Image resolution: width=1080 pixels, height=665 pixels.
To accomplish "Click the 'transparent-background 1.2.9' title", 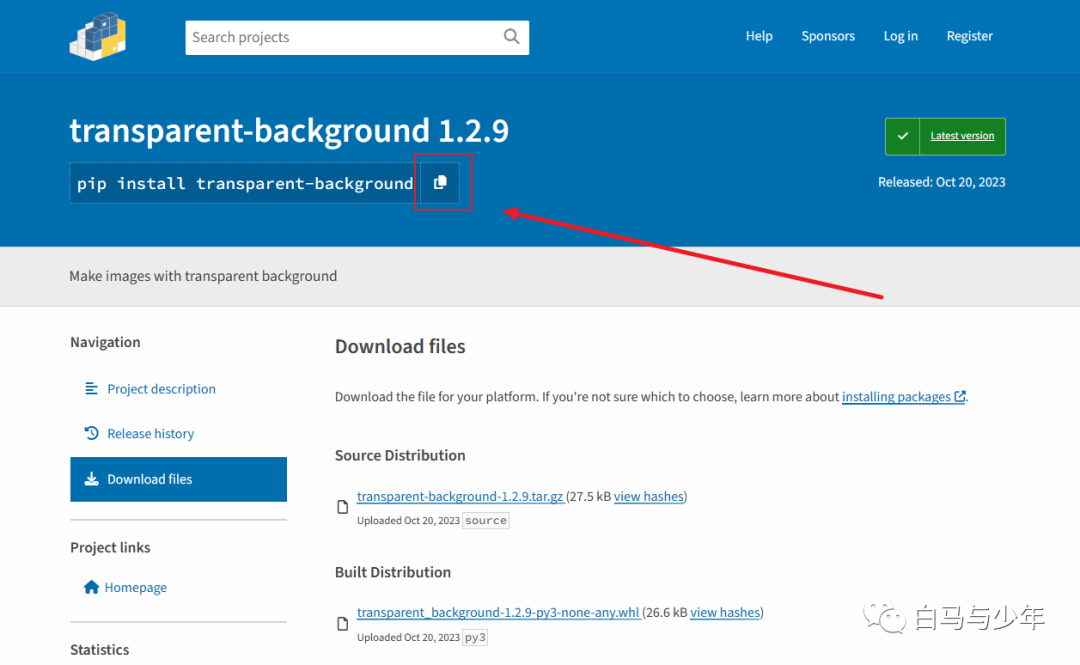I will tap(289, 130).
